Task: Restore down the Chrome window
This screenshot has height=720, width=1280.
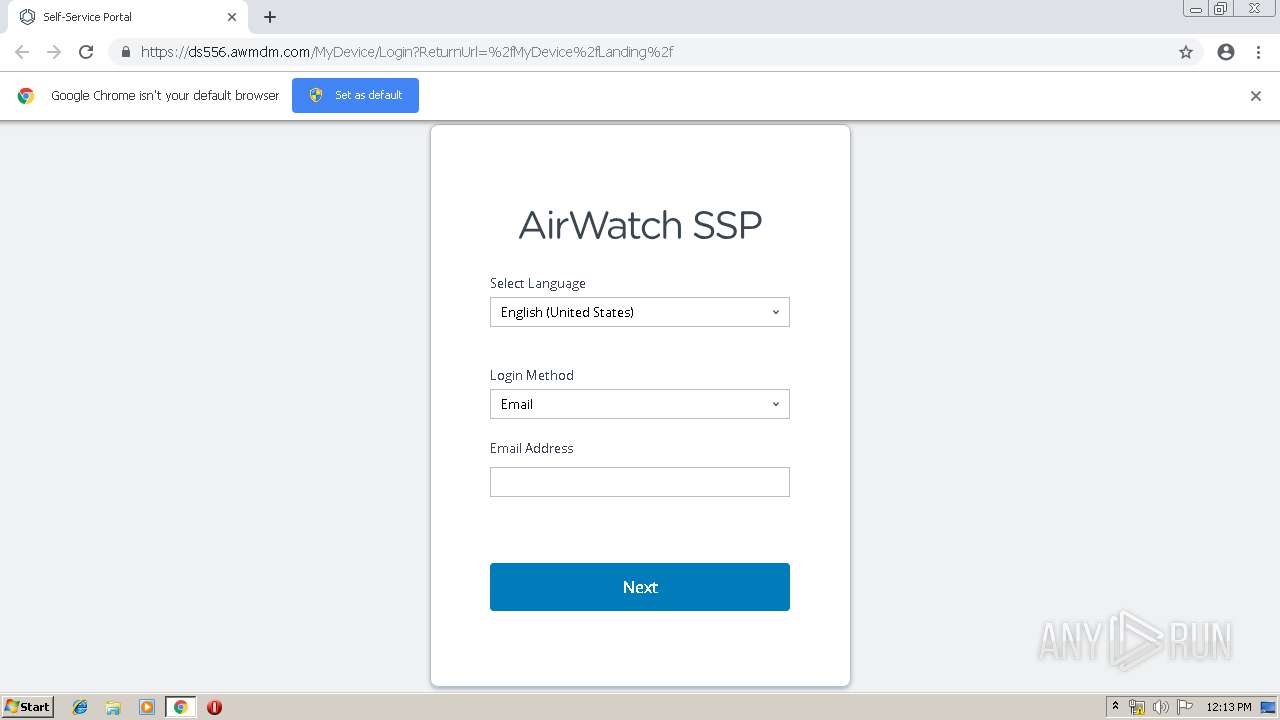Action: (x=1221, y=9)
